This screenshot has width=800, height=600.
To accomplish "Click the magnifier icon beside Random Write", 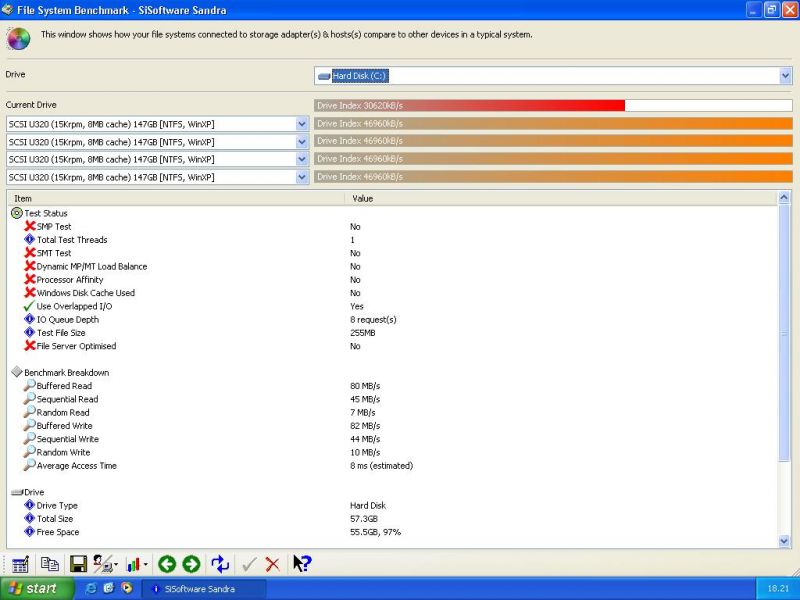I will click(x=30, y=451).
